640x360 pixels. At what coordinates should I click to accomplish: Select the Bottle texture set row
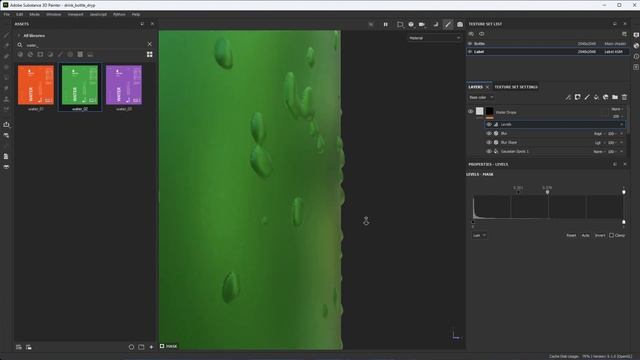pyautogui.click(x=547, y=44)
